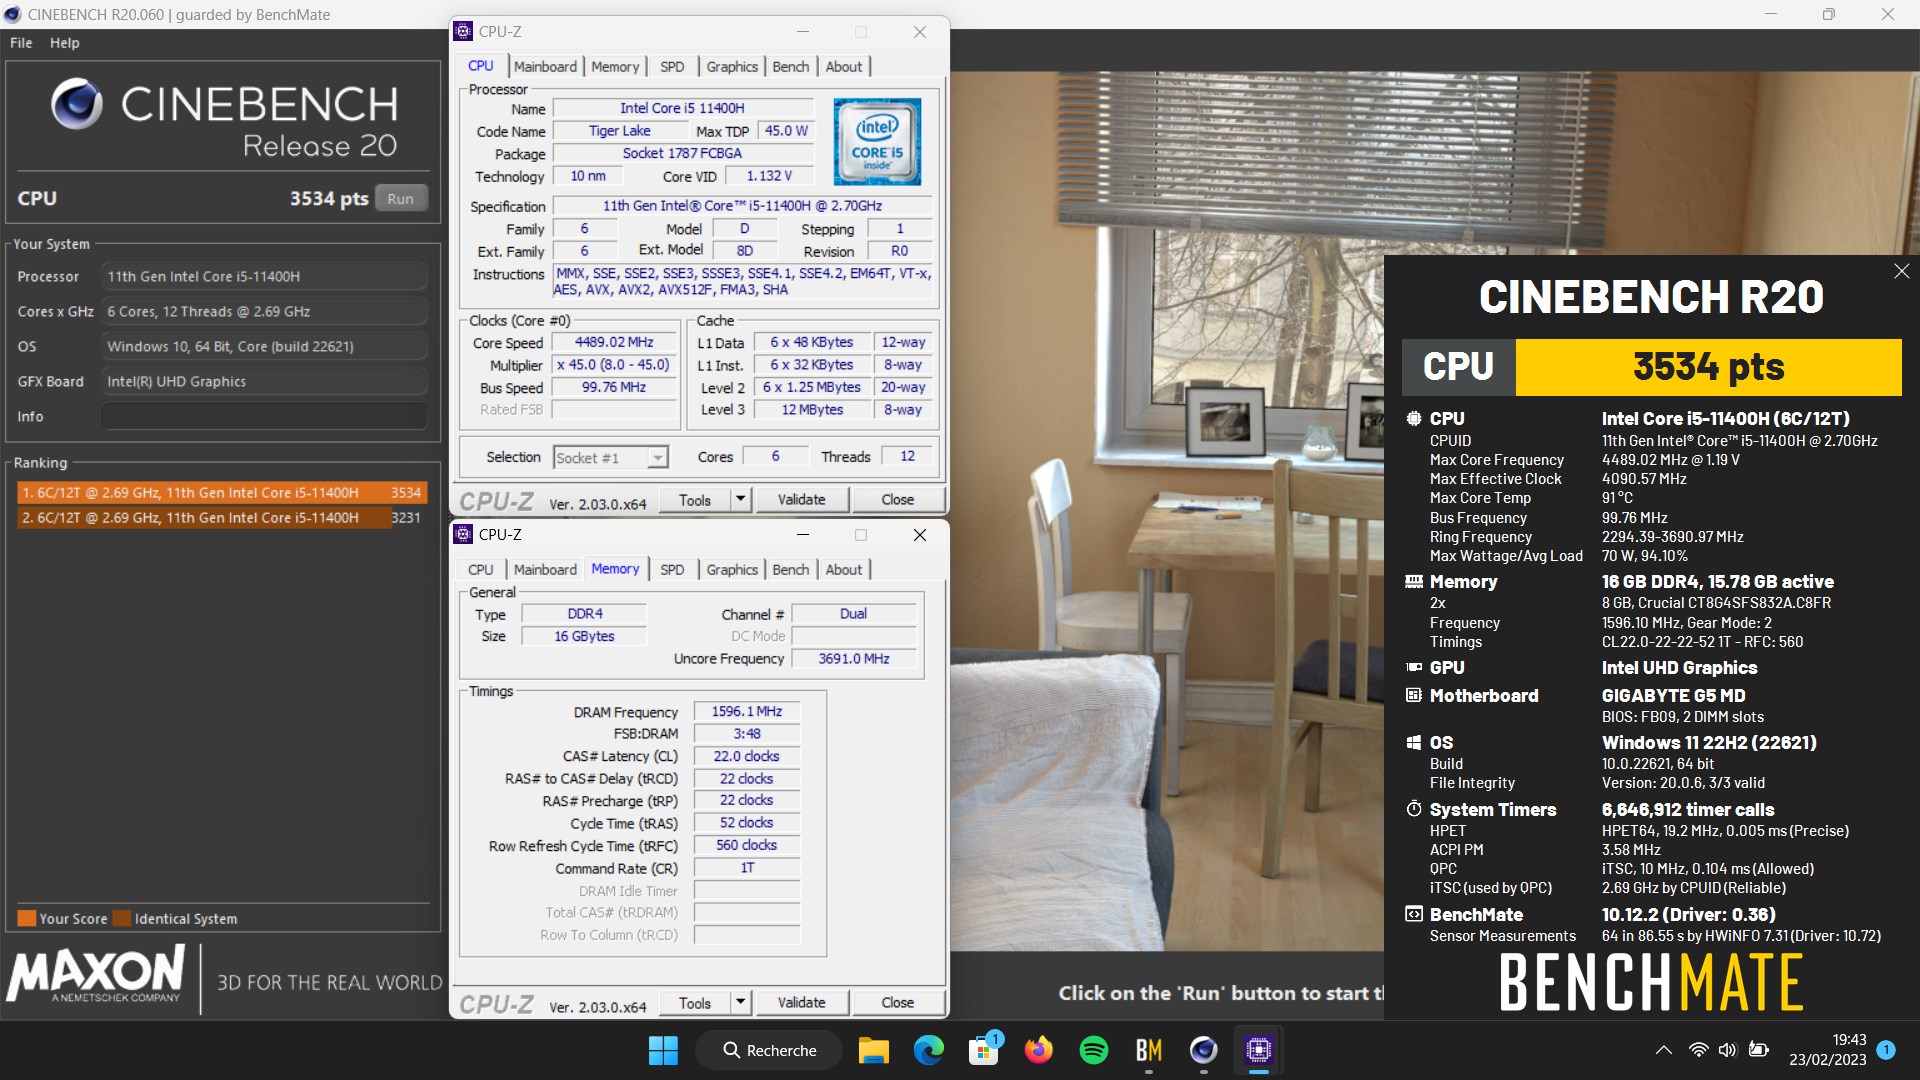This screenshot has width=1920, height=1080.
Task: Click the Cinebench logo in title bar
Action: 12,14
